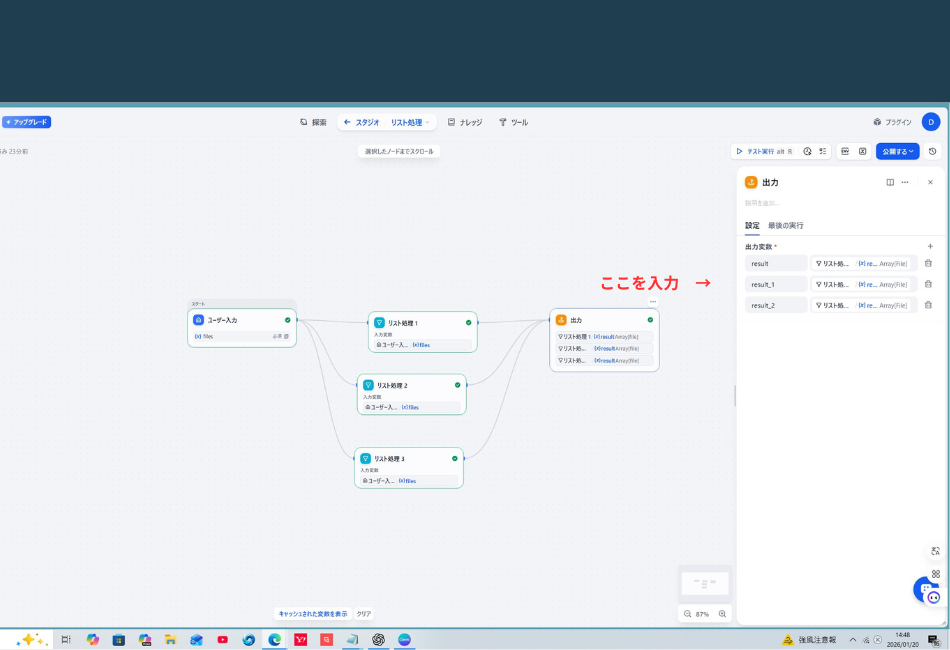Viewport: 950px width, 650px height.
Task: Open Microsoft Edge from the taskbar
Action: tap(274, 640)
